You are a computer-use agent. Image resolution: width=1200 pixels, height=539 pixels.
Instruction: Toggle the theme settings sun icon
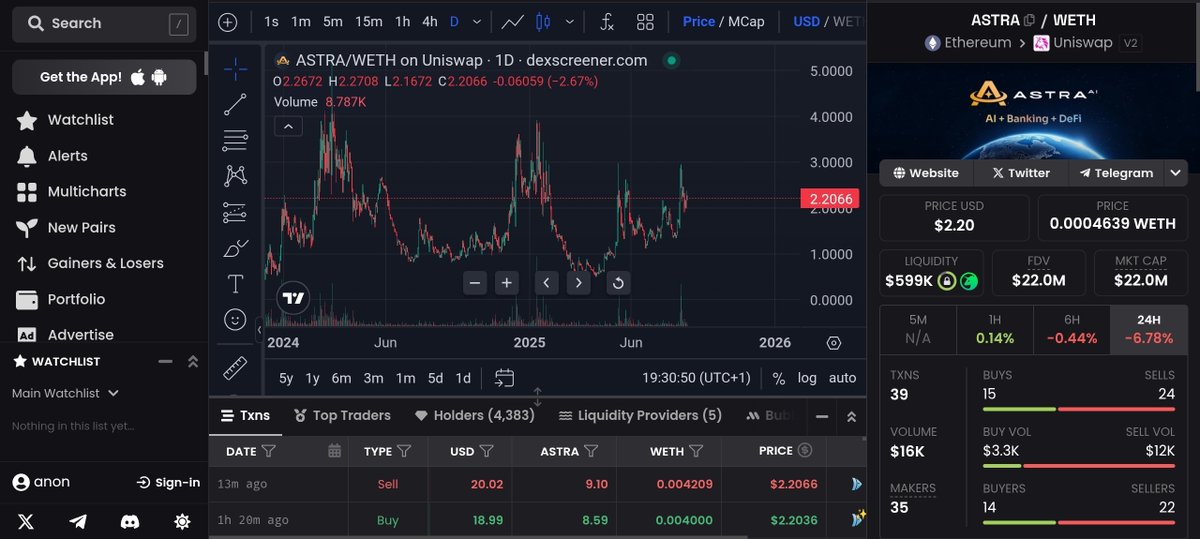click(x=182, y=522)
